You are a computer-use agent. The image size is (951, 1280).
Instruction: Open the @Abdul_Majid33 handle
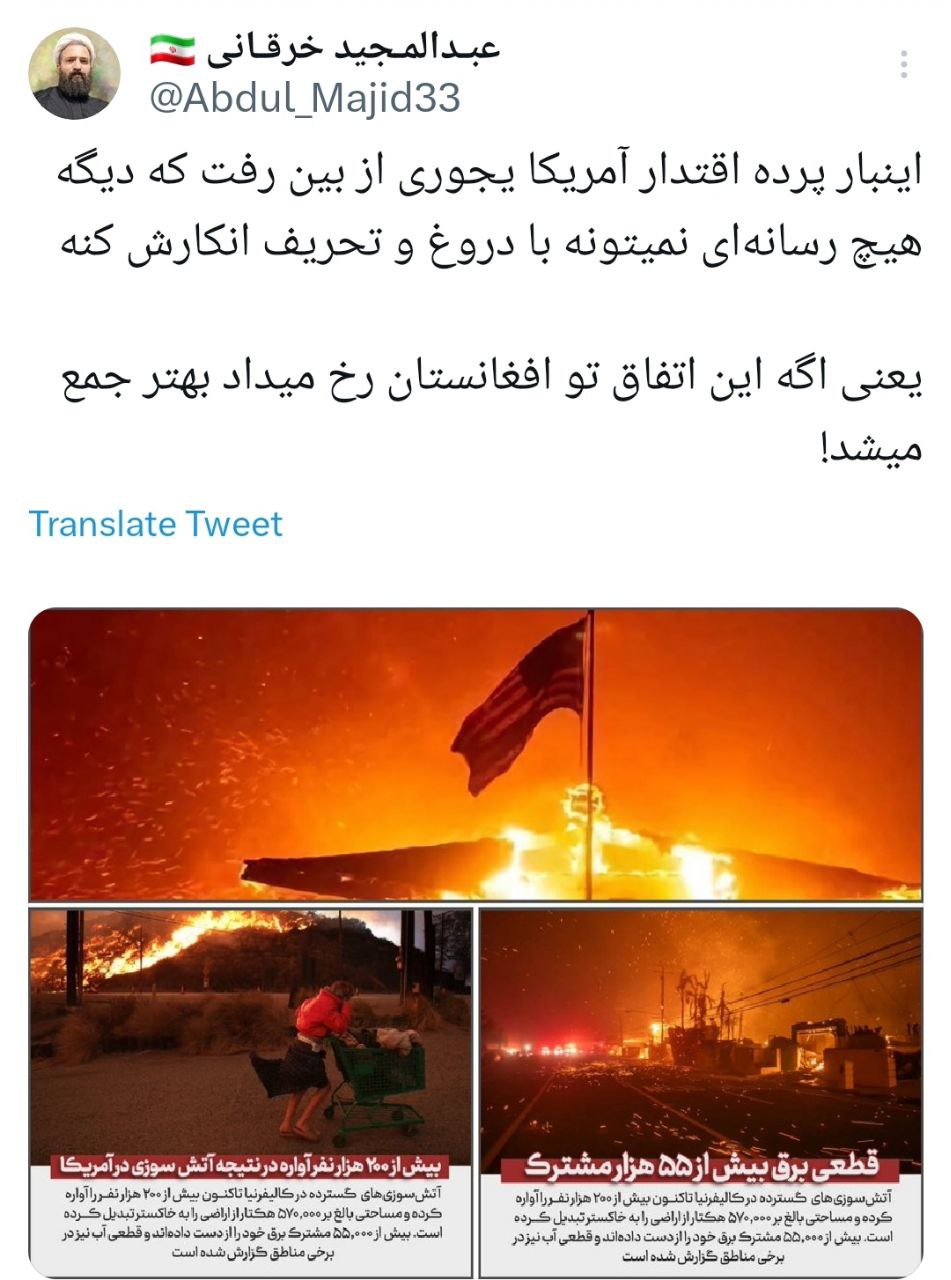tap(305, 98)
